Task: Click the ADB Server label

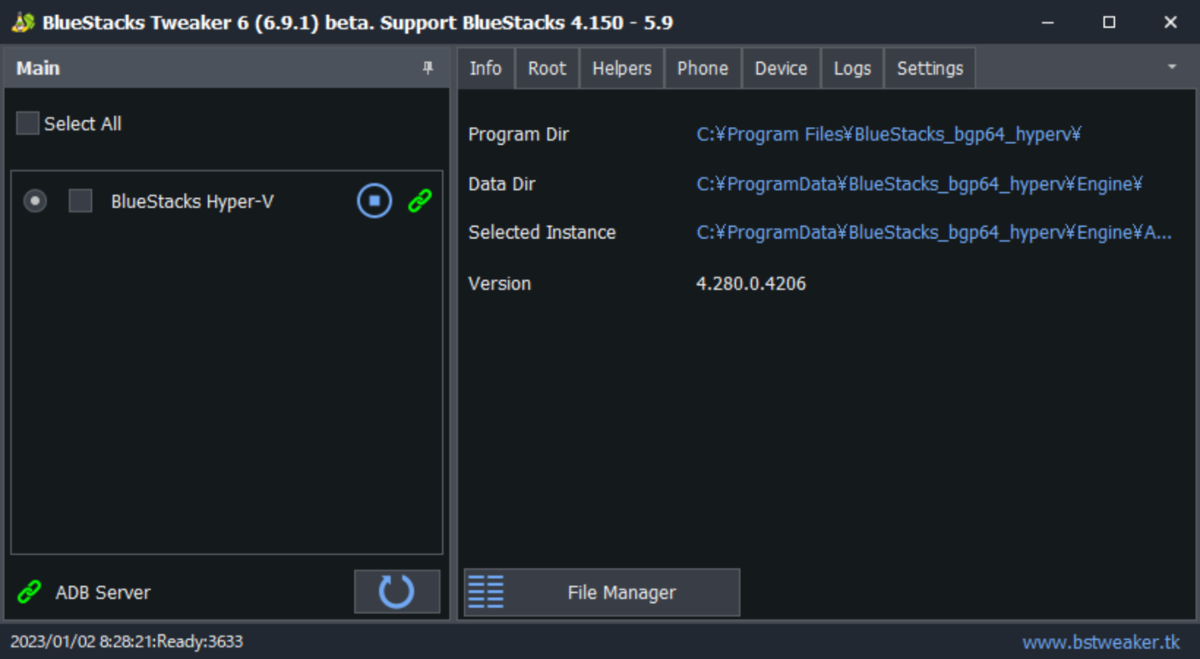Action: [x=103, y=592]
